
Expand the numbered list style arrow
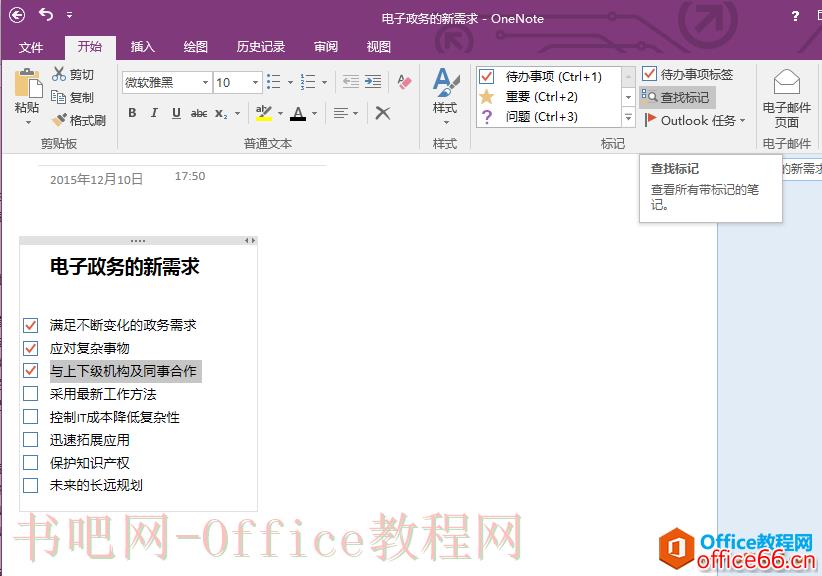(x=325, y=83)
